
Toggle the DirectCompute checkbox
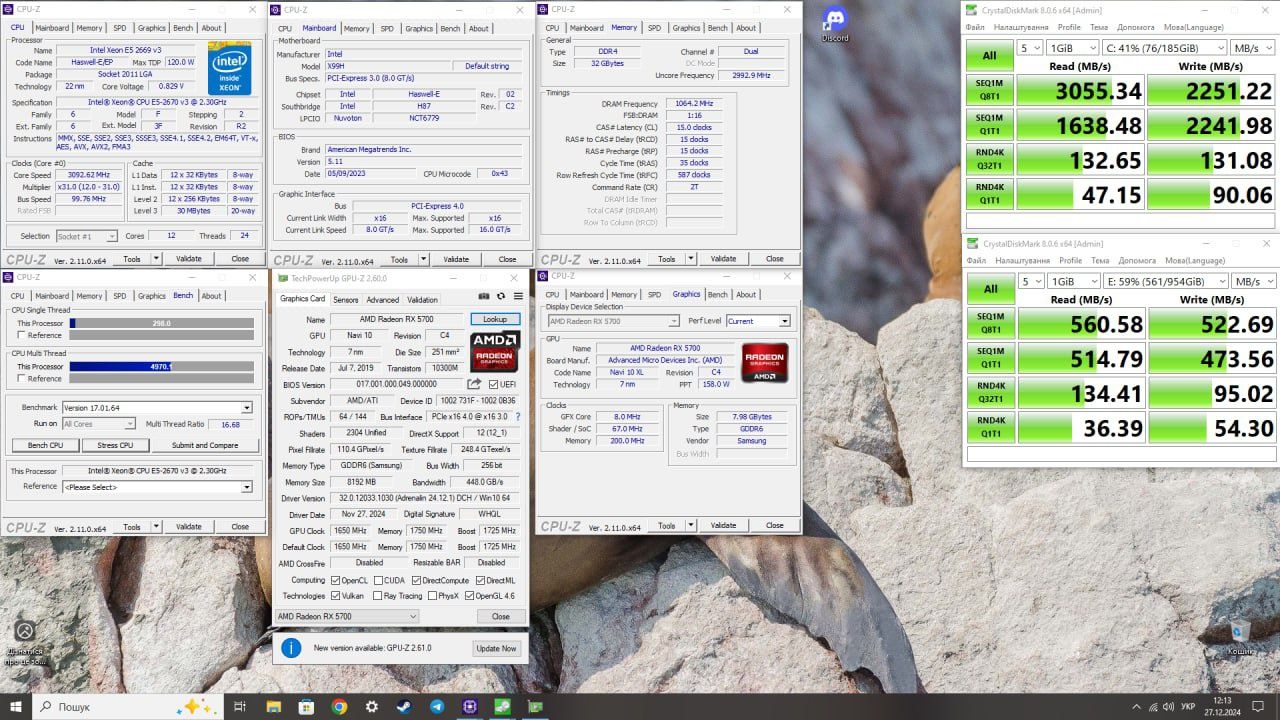tap(416, 580)
